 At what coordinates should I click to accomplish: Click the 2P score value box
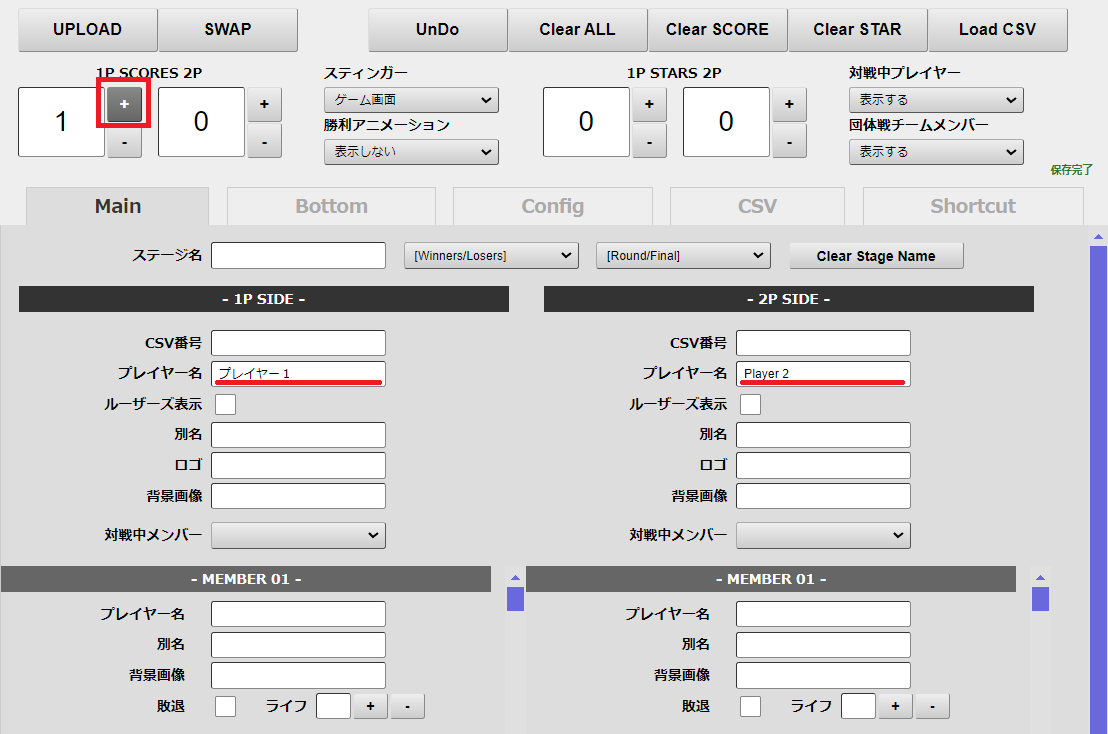pyautogui.click(x=201, y=122)
